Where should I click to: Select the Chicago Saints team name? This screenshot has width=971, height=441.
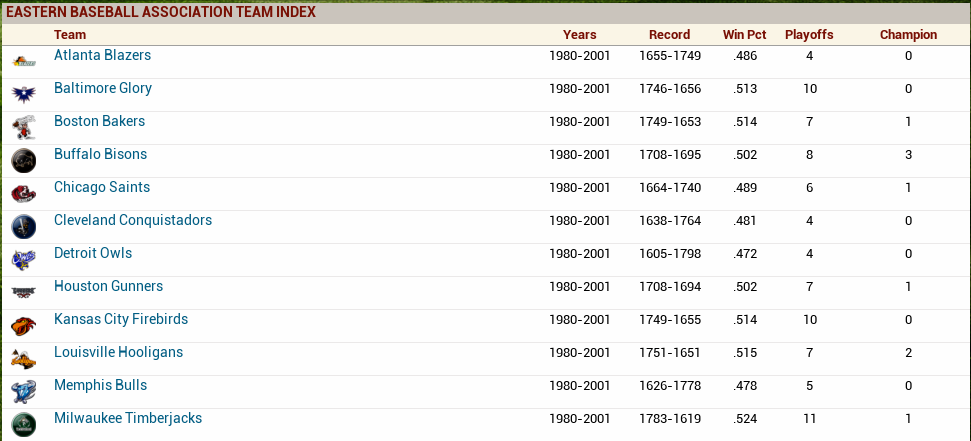tap(102, 187)
